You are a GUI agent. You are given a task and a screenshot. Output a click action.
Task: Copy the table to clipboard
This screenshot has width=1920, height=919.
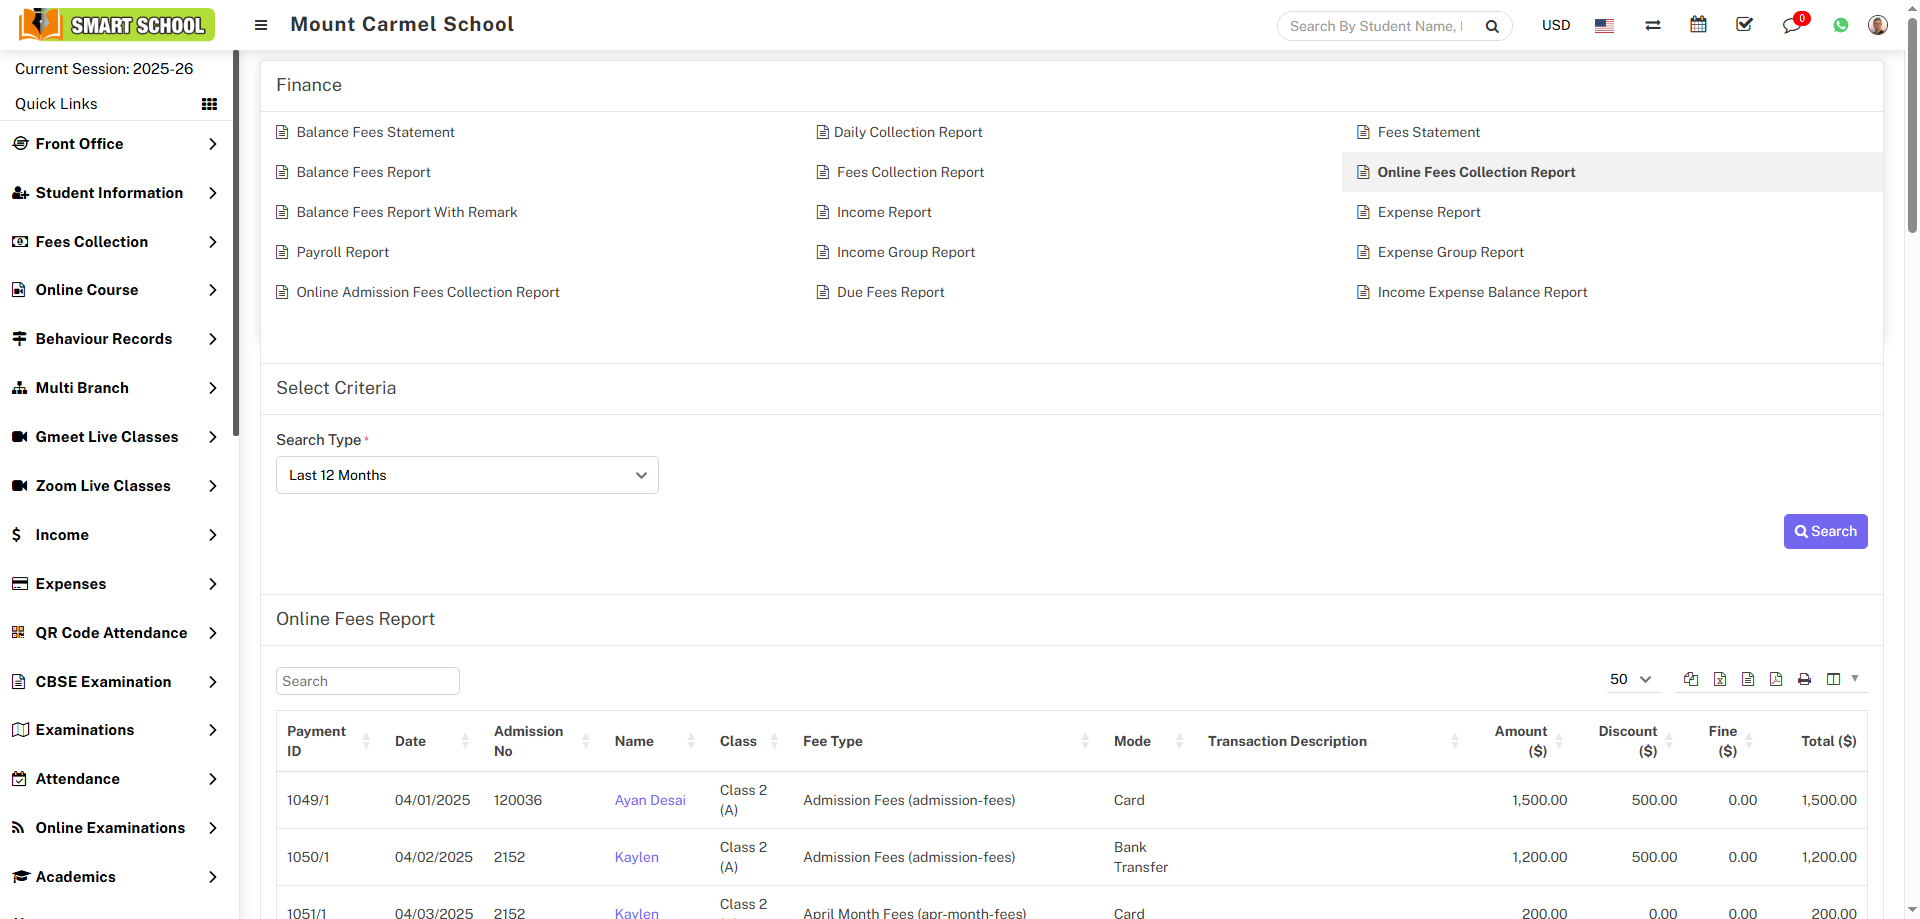1691,679
